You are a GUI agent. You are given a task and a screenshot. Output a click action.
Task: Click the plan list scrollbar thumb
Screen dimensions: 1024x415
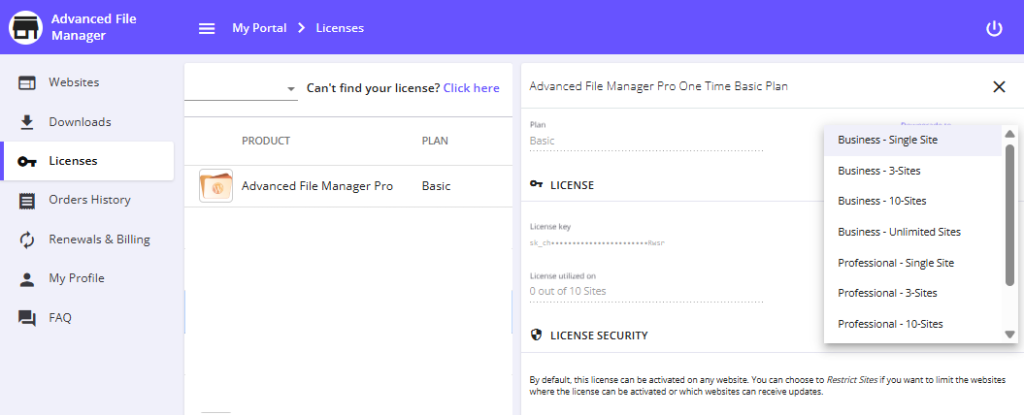1010,215
